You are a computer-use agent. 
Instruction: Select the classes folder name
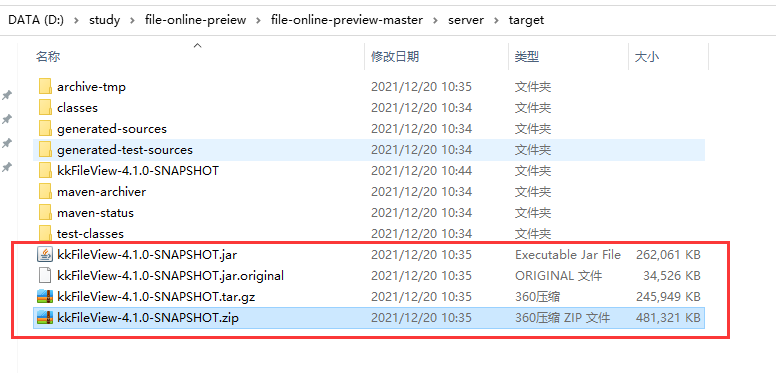pyautogui.click(x=77, y=108)
